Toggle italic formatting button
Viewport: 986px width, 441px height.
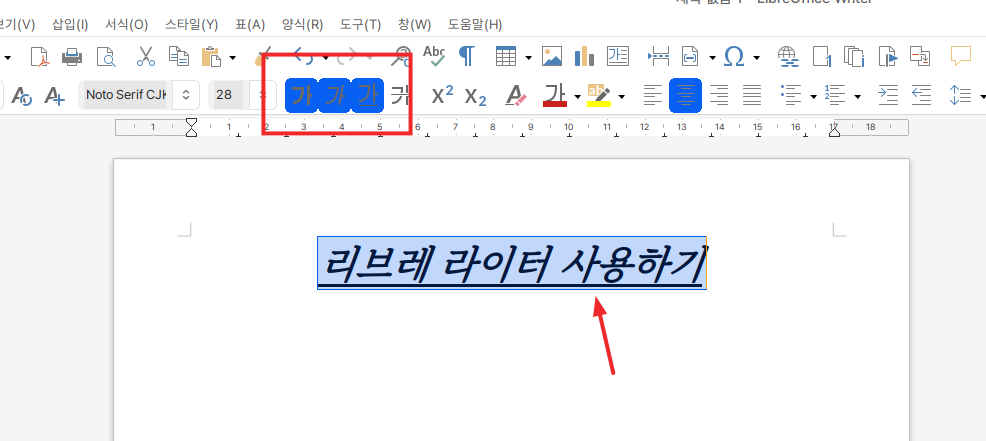(335, 96)
